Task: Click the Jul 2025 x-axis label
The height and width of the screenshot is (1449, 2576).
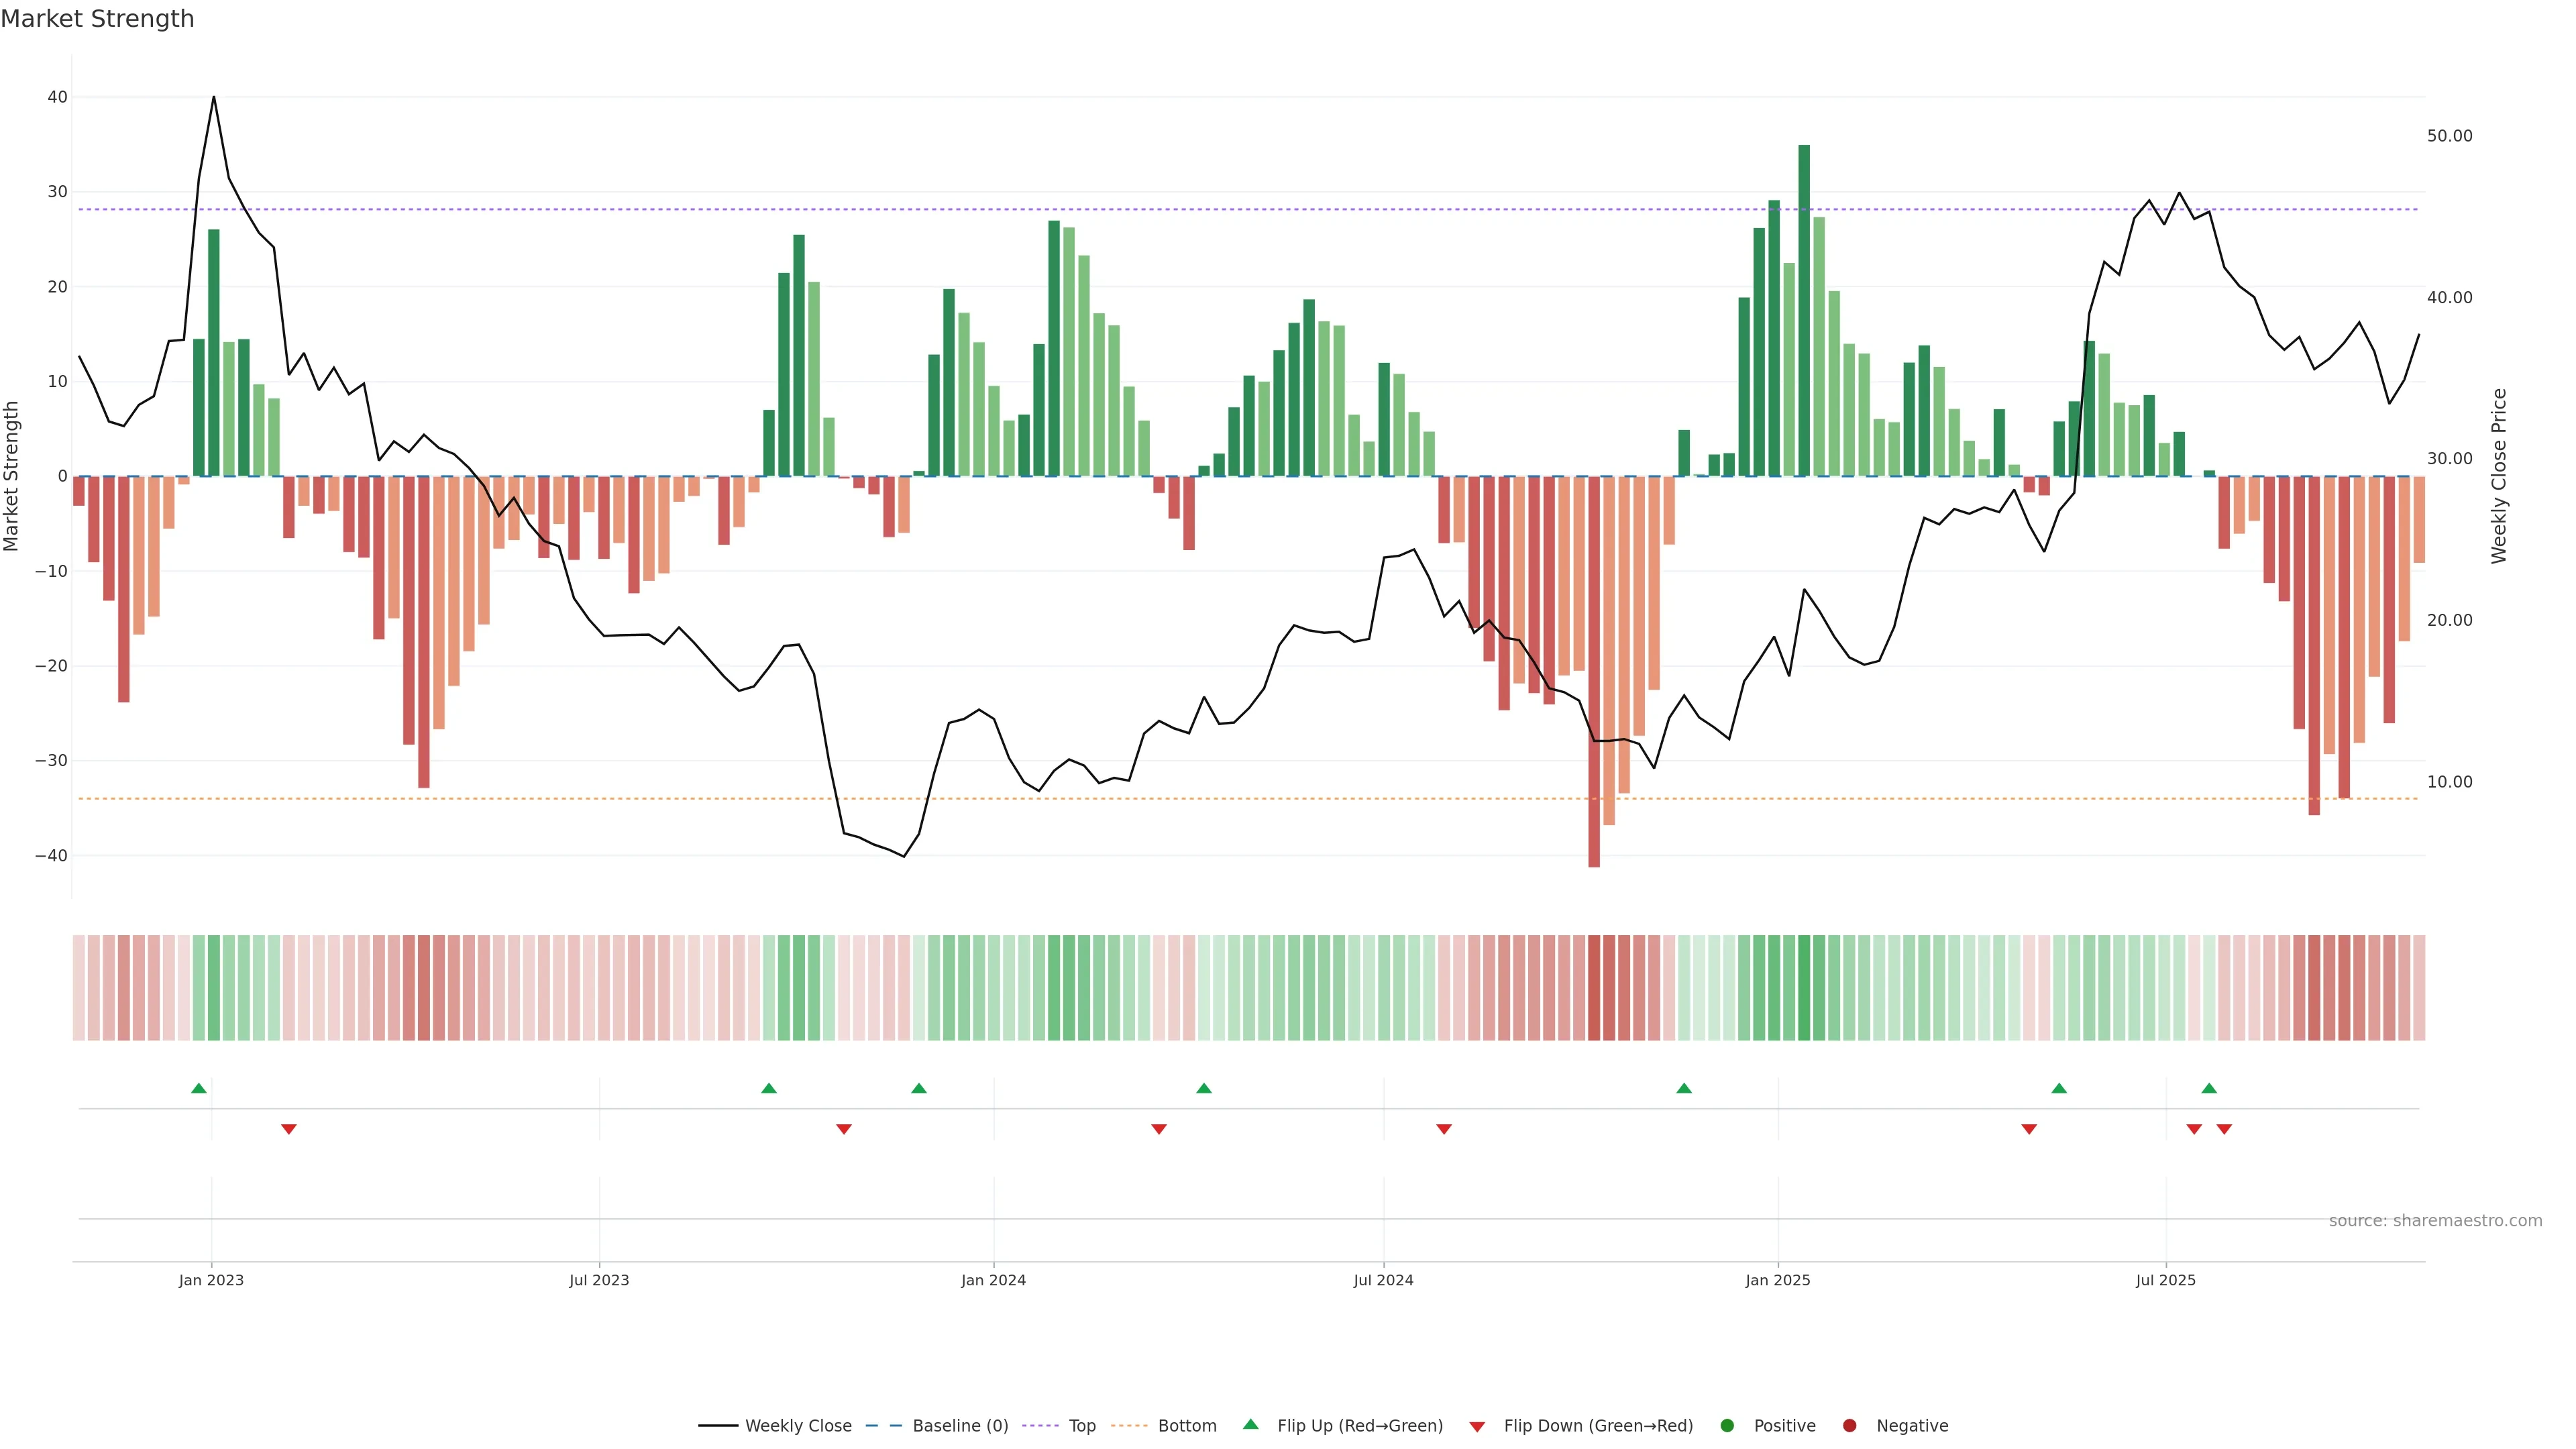Action: (2165, 1280)
